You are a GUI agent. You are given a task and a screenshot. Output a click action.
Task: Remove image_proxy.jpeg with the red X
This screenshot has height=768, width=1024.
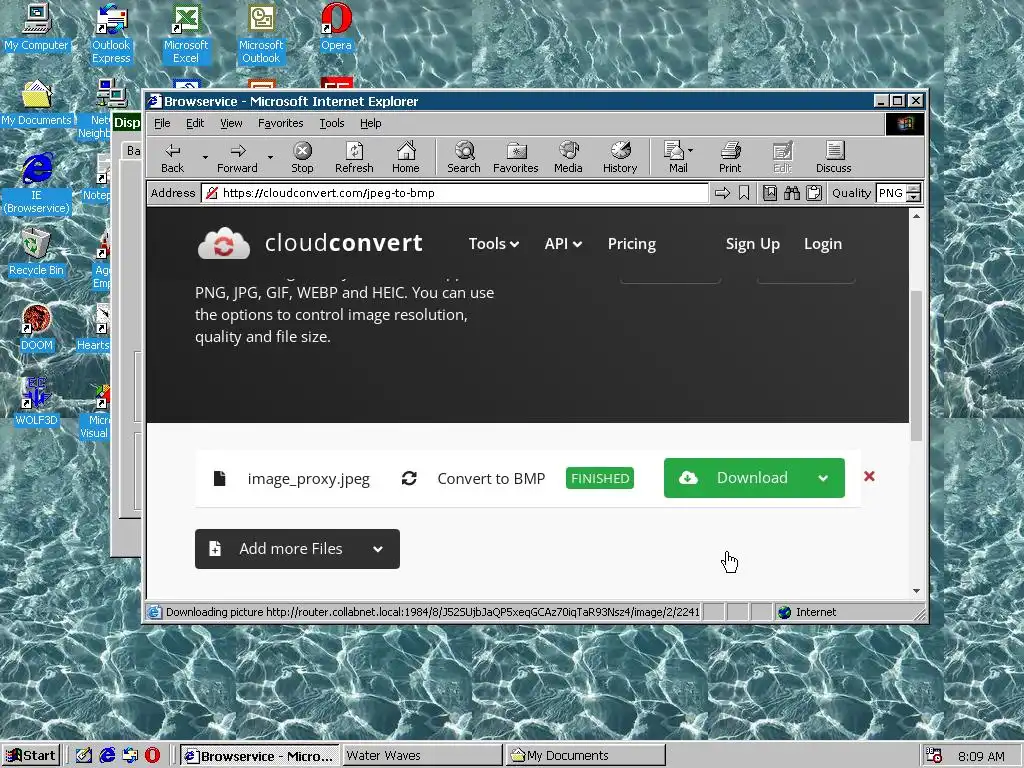click(x=869, y=476)
